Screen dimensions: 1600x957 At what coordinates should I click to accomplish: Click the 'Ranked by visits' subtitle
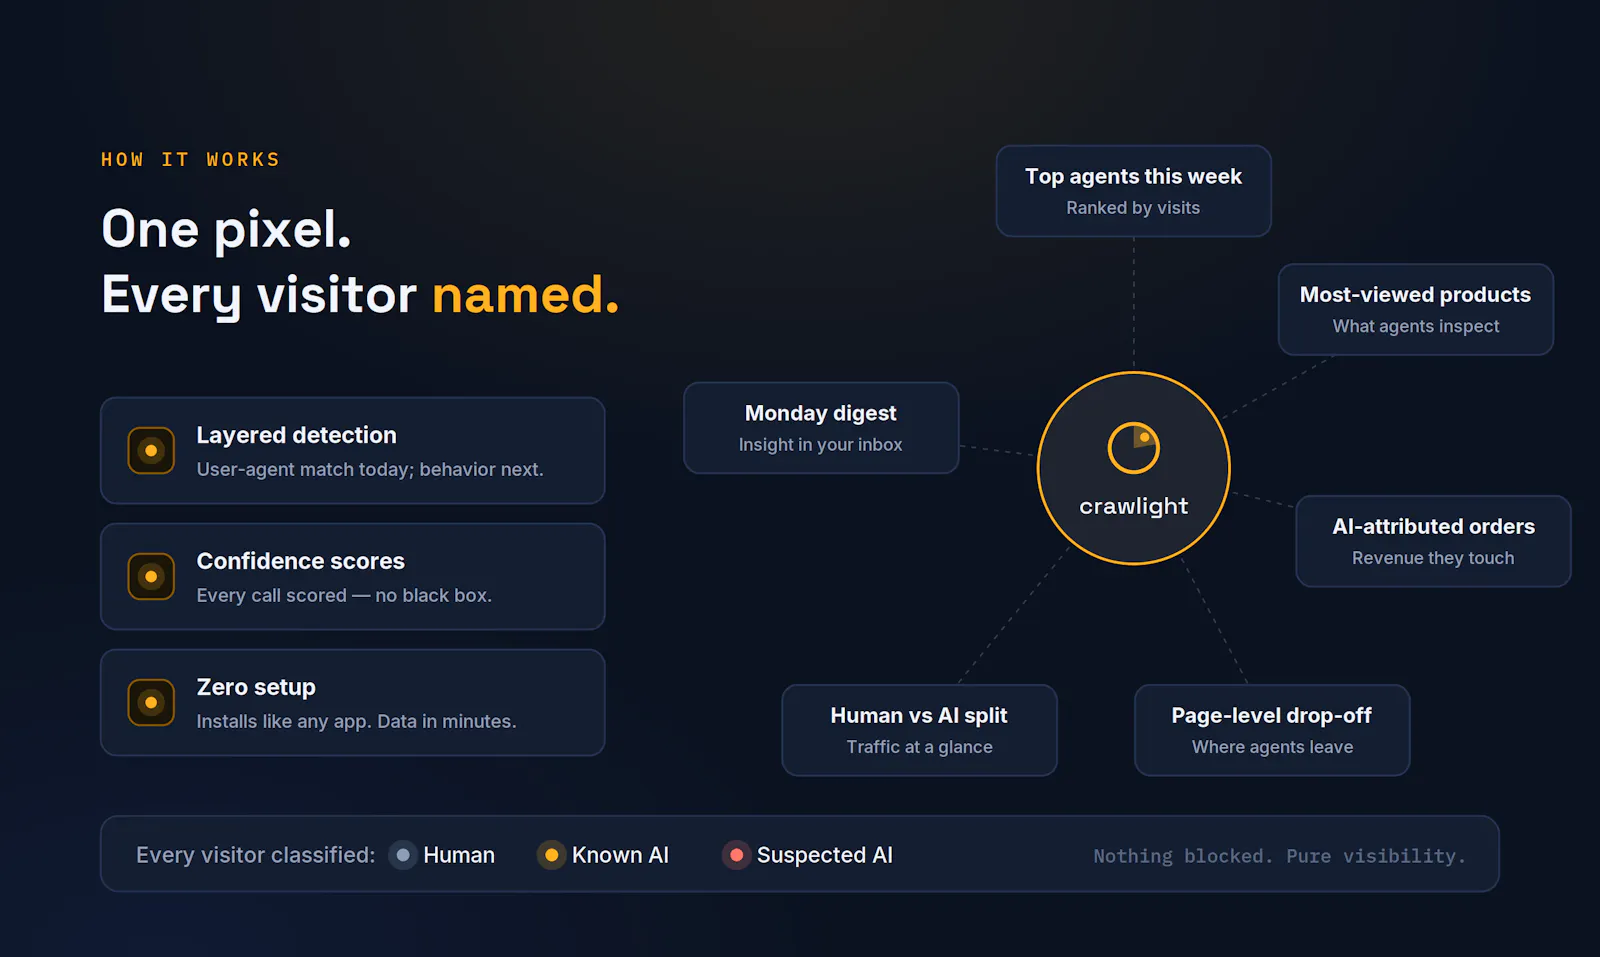click(1133, 208)
